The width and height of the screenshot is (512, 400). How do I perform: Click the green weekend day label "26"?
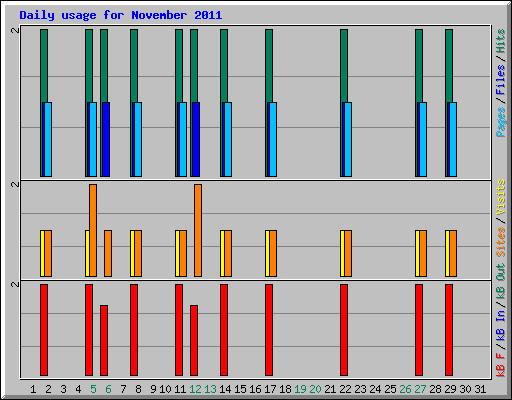[405, 389]
